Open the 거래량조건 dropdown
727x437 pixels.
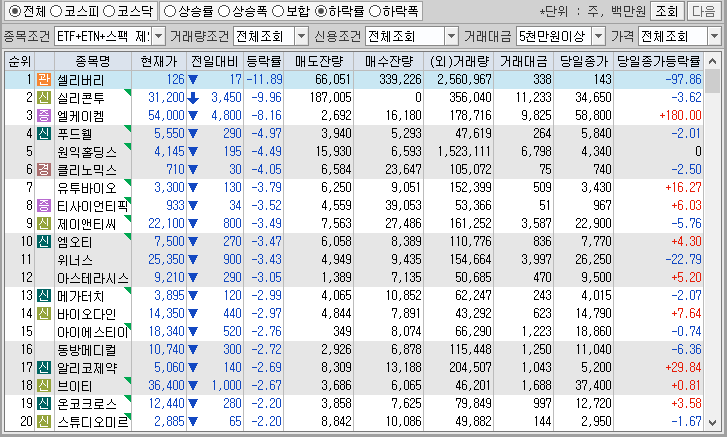[x=301, y=36]
